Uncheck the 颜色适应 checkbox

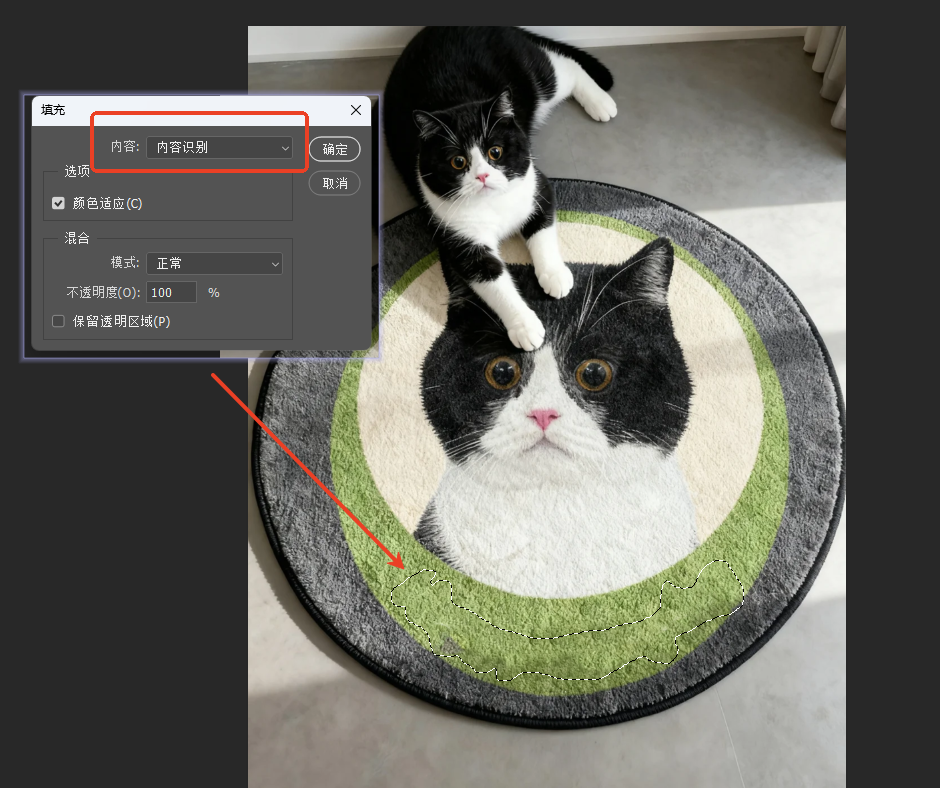click(58, 203)
